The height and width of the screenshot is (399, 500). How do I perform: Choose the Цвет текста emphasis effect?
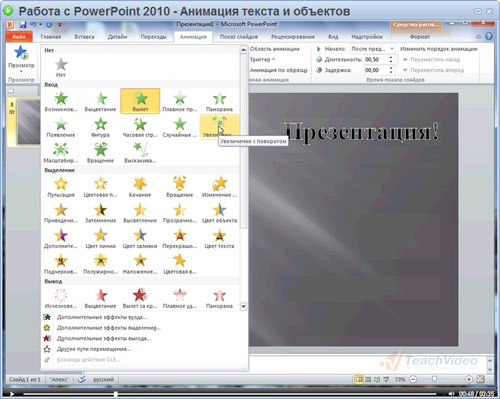[x=219, y=239]
